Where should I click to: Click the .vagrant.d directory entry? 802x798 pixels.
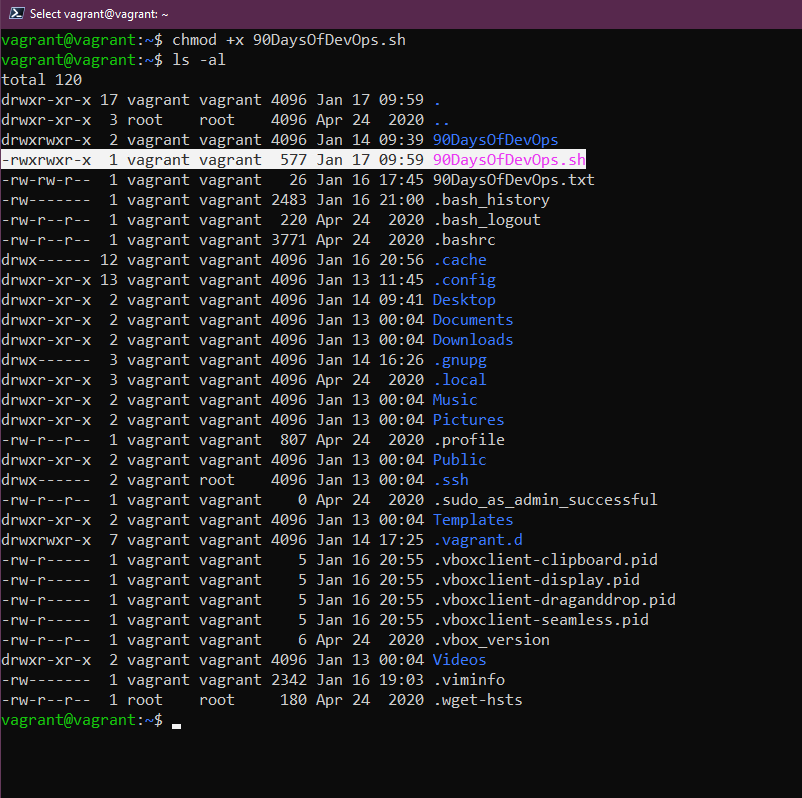click(x=477, y=540)
